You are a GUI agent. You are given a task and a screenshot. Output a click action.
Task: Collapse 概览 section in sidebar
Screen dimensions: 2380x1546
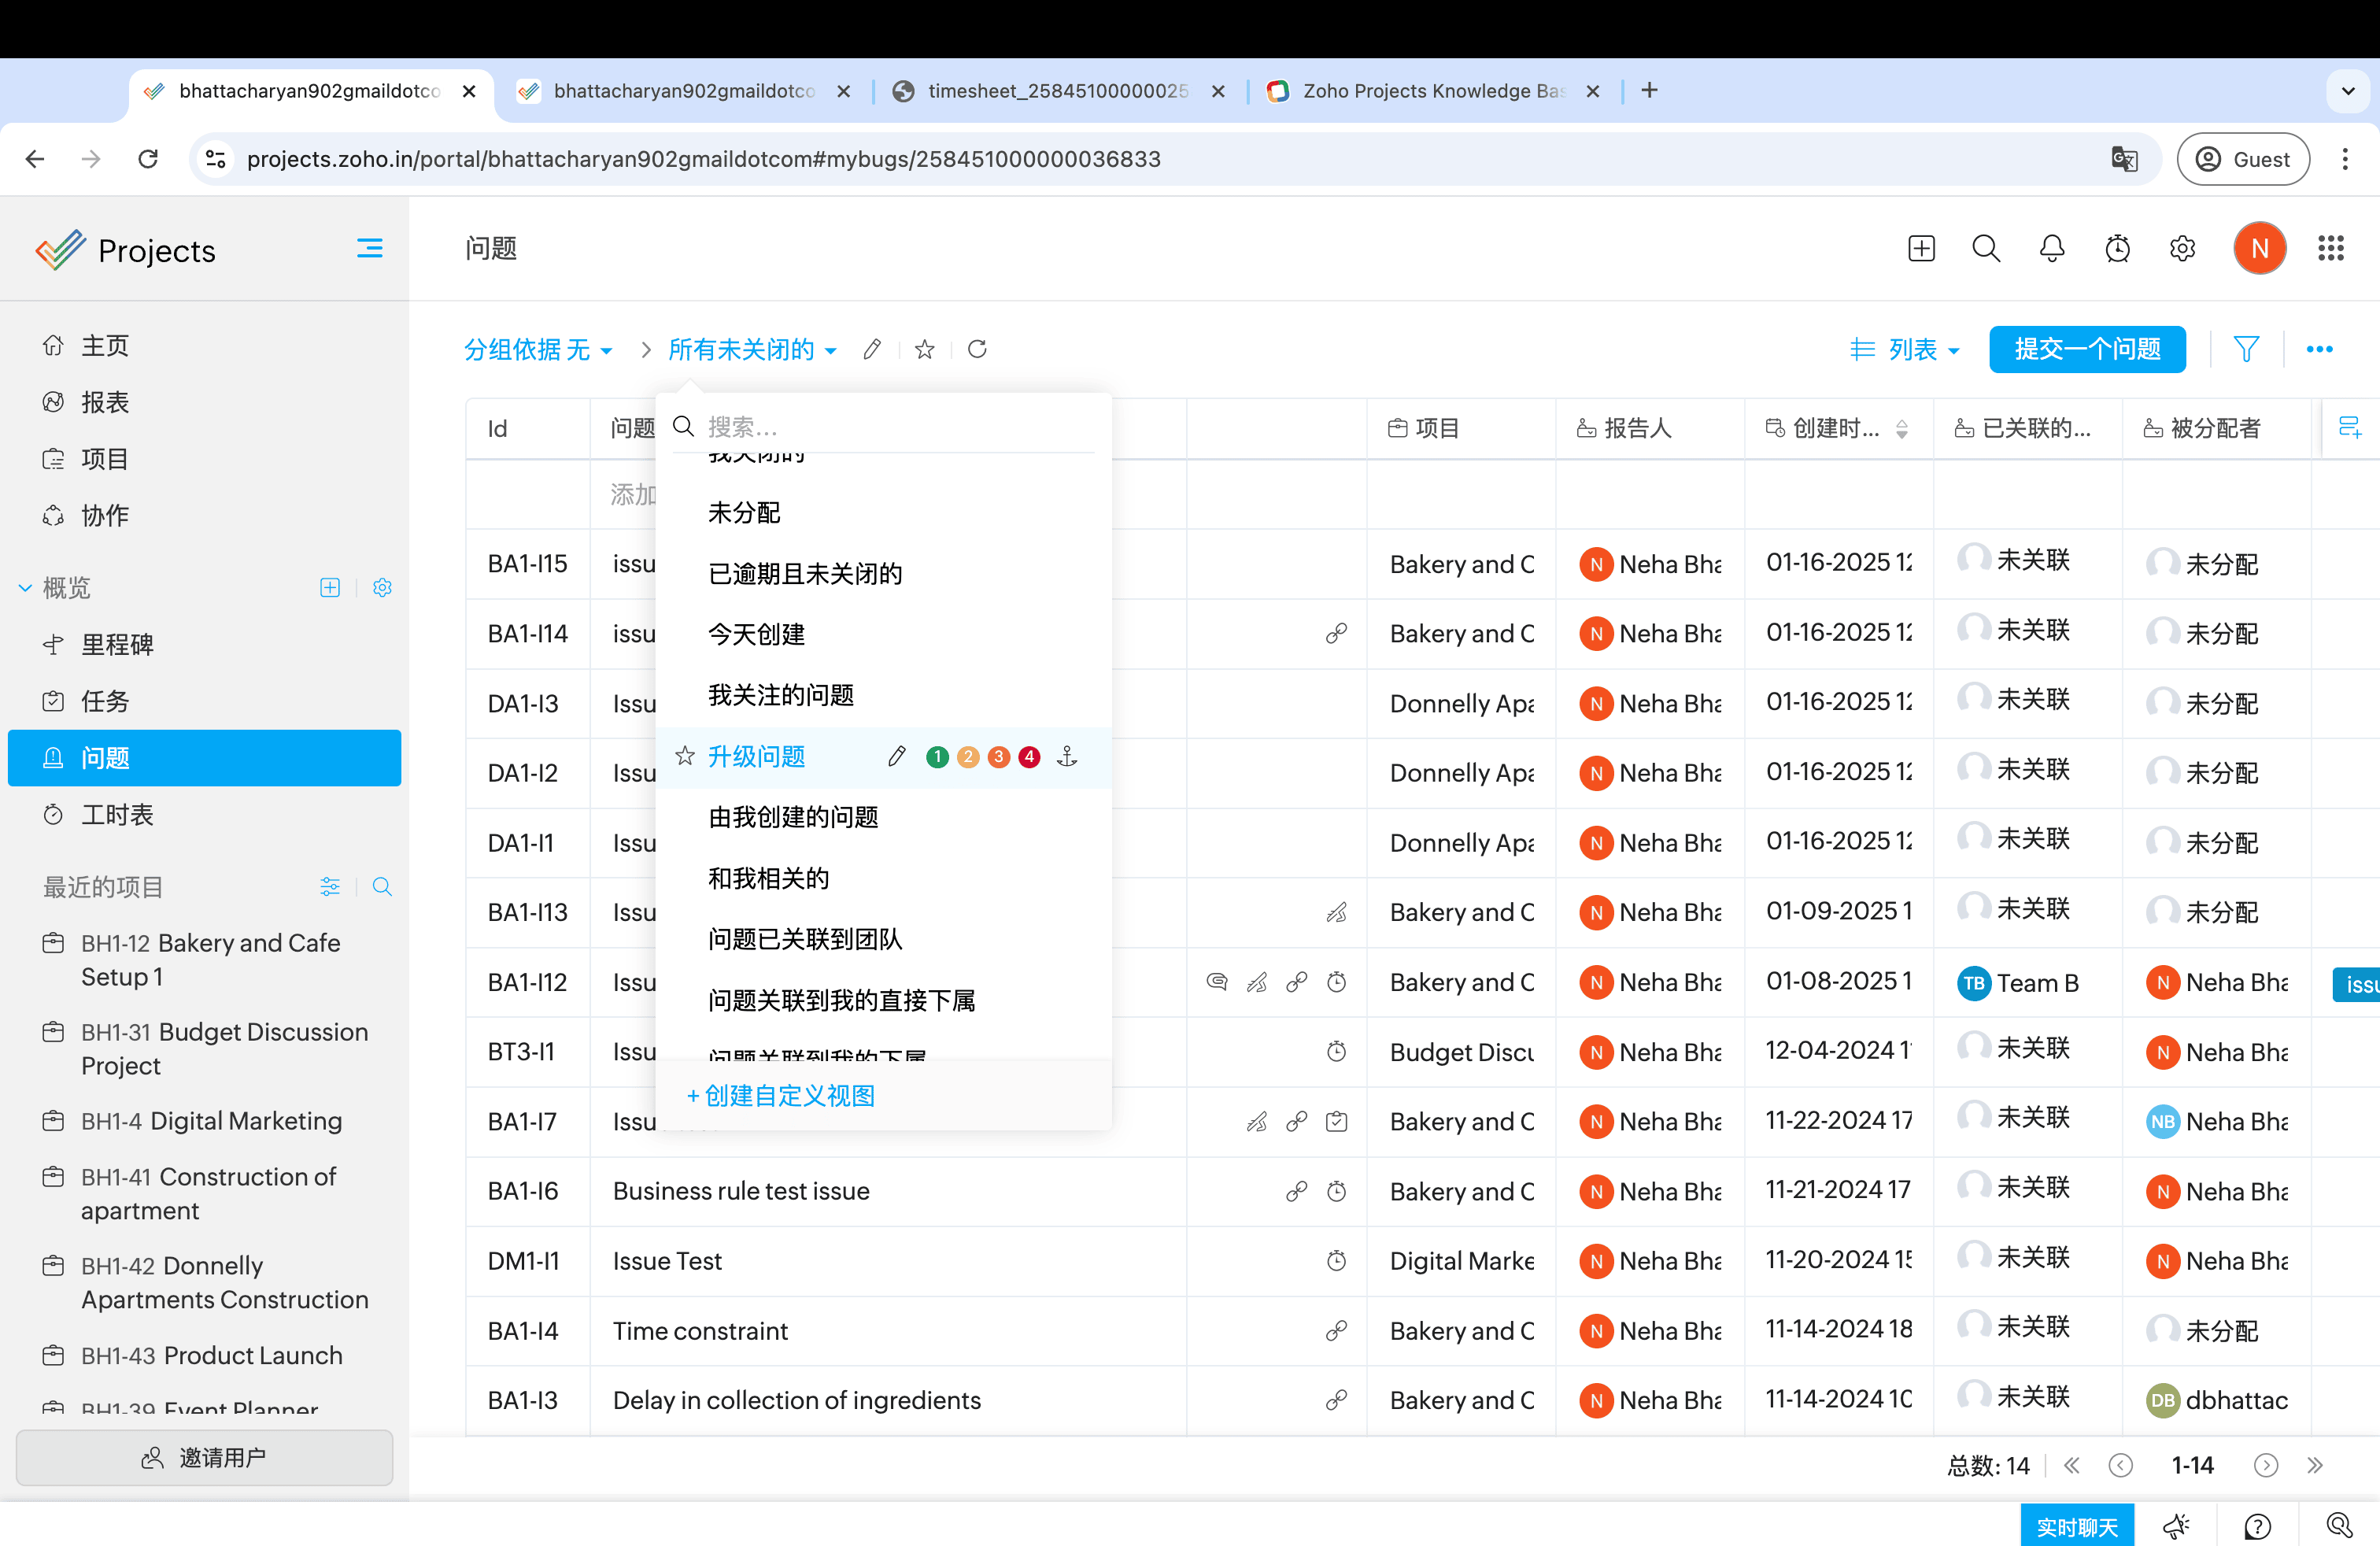(25, 588)
